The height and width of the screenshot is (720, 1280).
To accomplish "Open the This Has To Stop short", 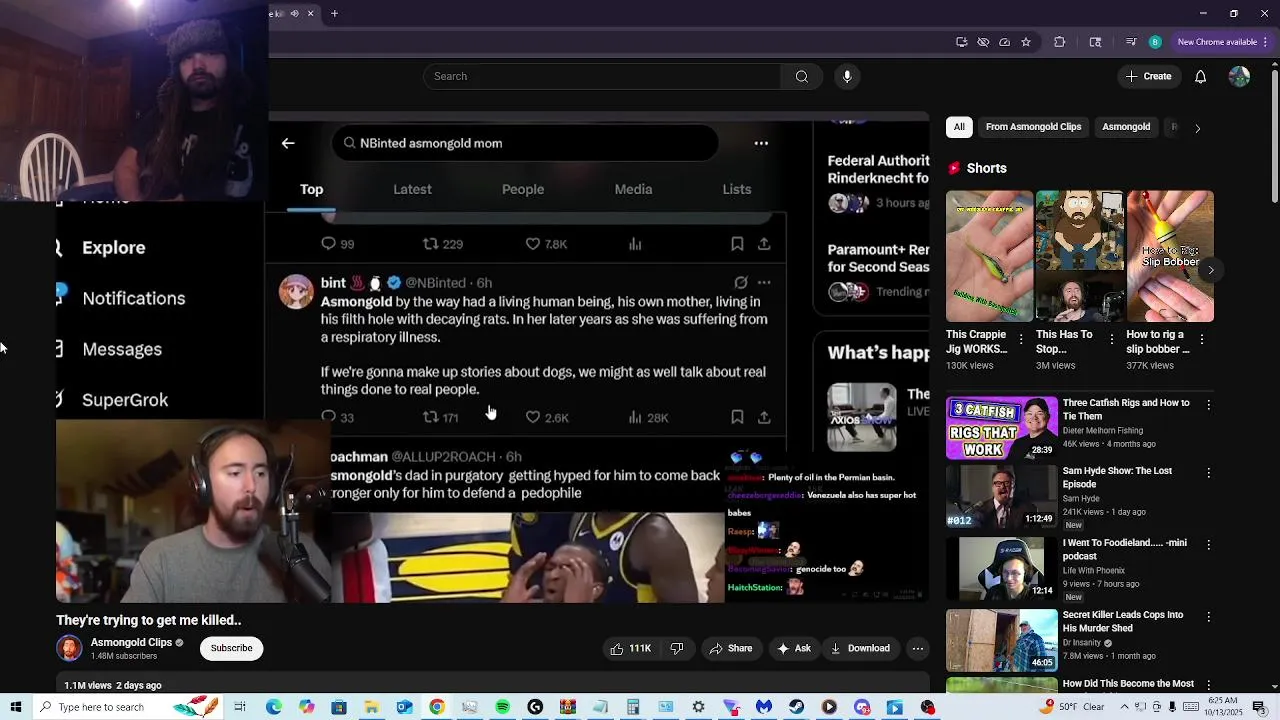I will coord(1080,256).
